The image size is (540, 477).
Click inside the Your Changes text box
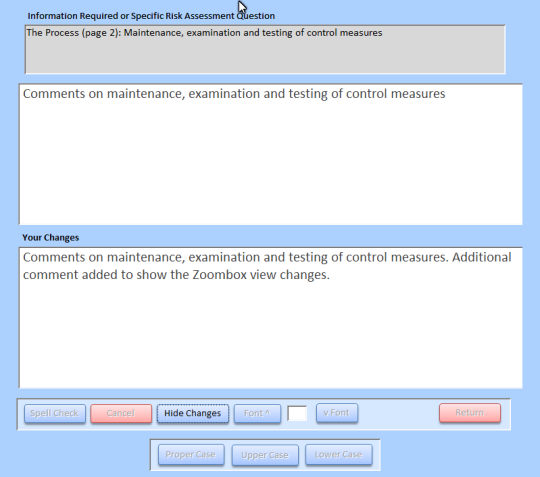pyautogui.click(x=271, y=318)
